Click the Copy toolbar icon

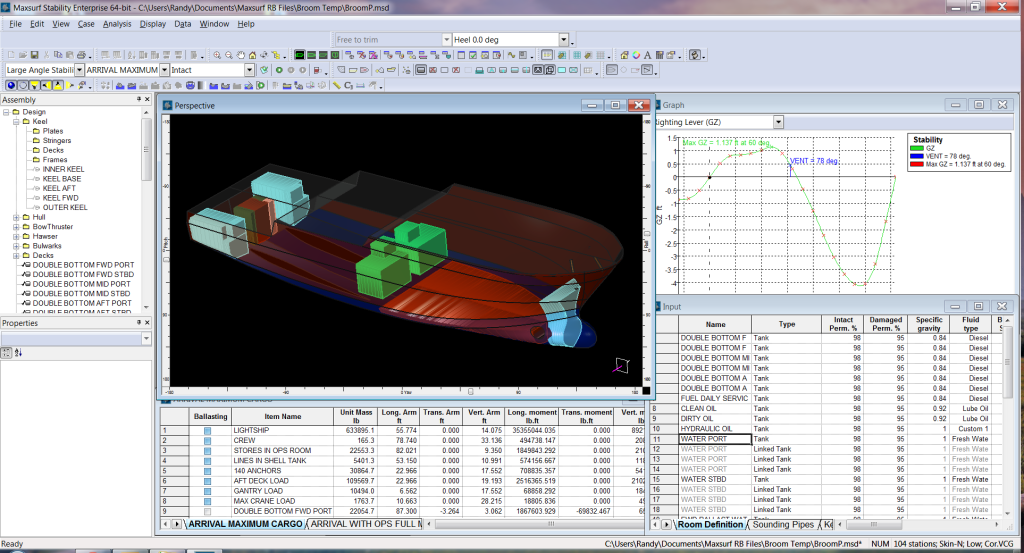58,55
